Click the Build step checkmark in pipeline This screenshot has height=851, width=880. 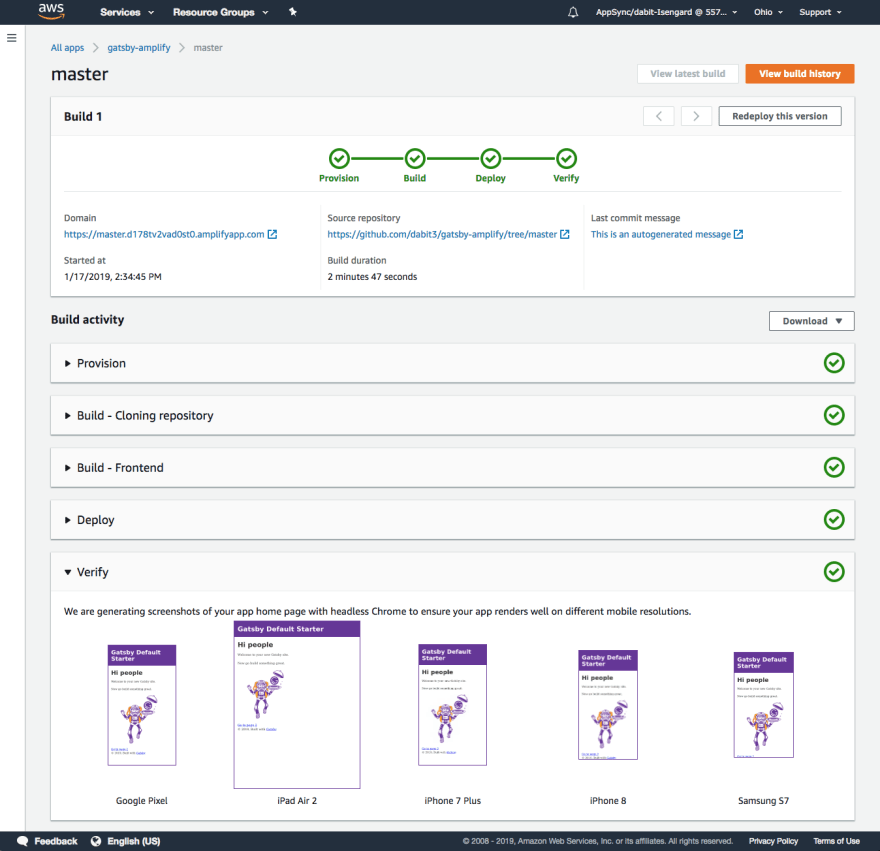click(x=415, y=158)
